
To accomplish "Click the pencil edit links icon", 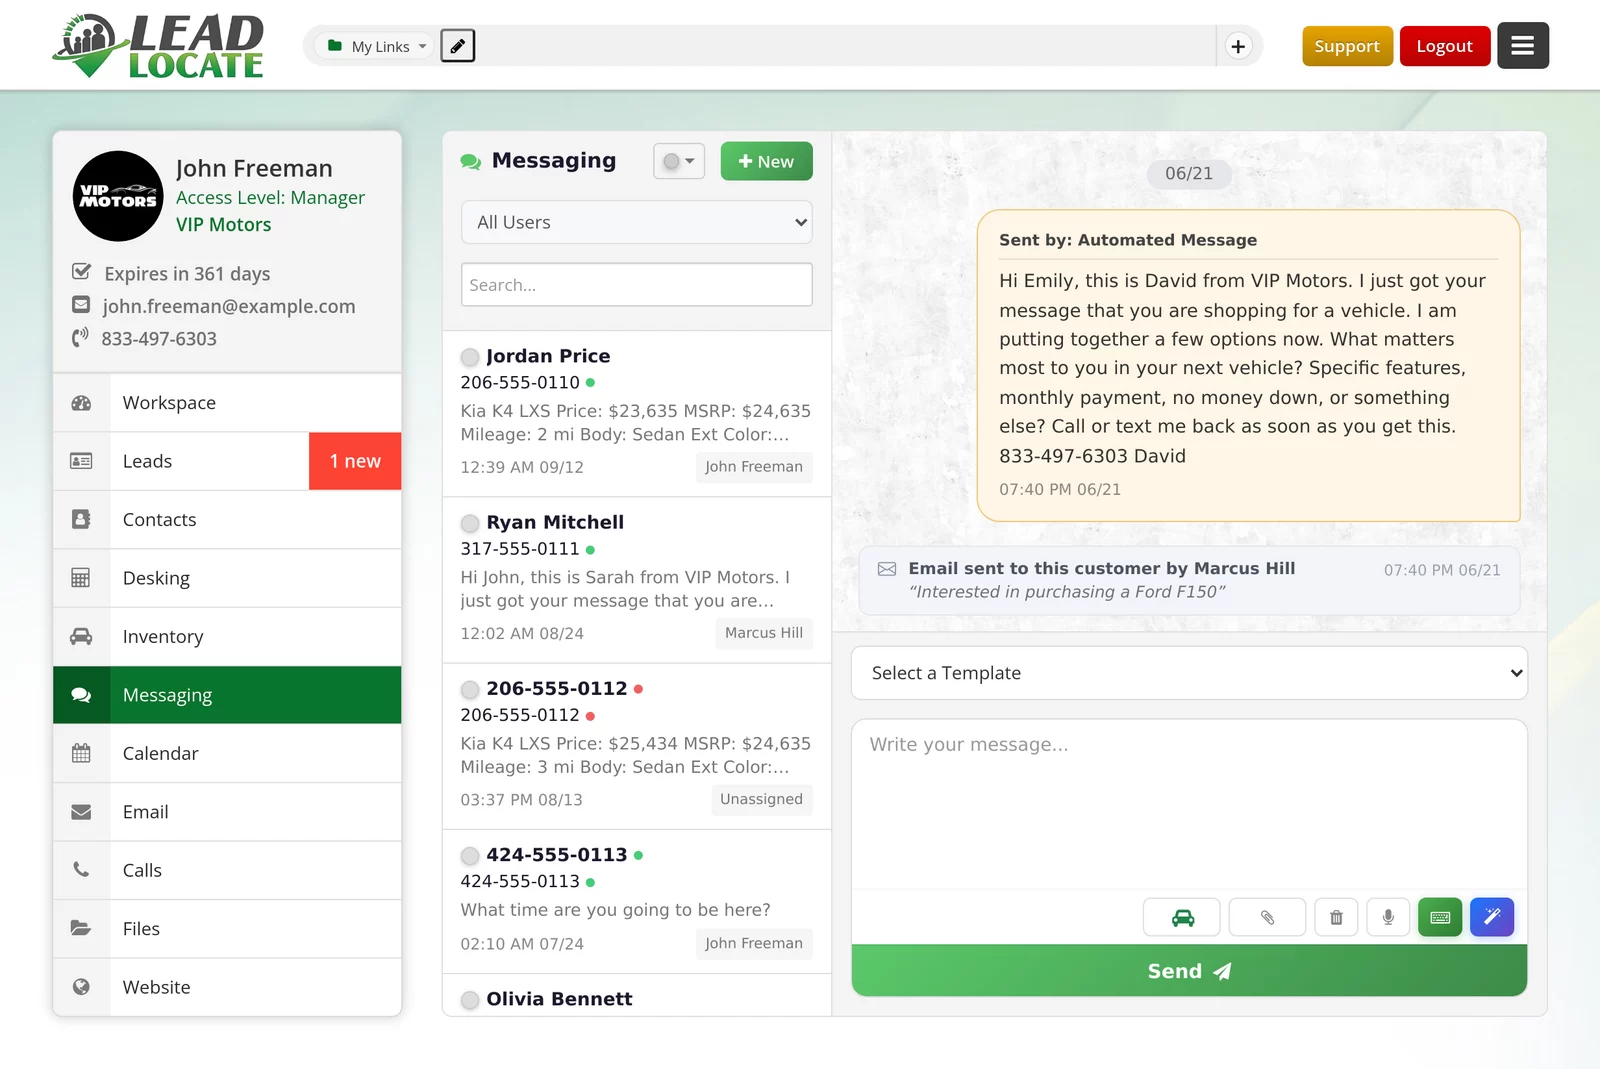I will 457,46.
